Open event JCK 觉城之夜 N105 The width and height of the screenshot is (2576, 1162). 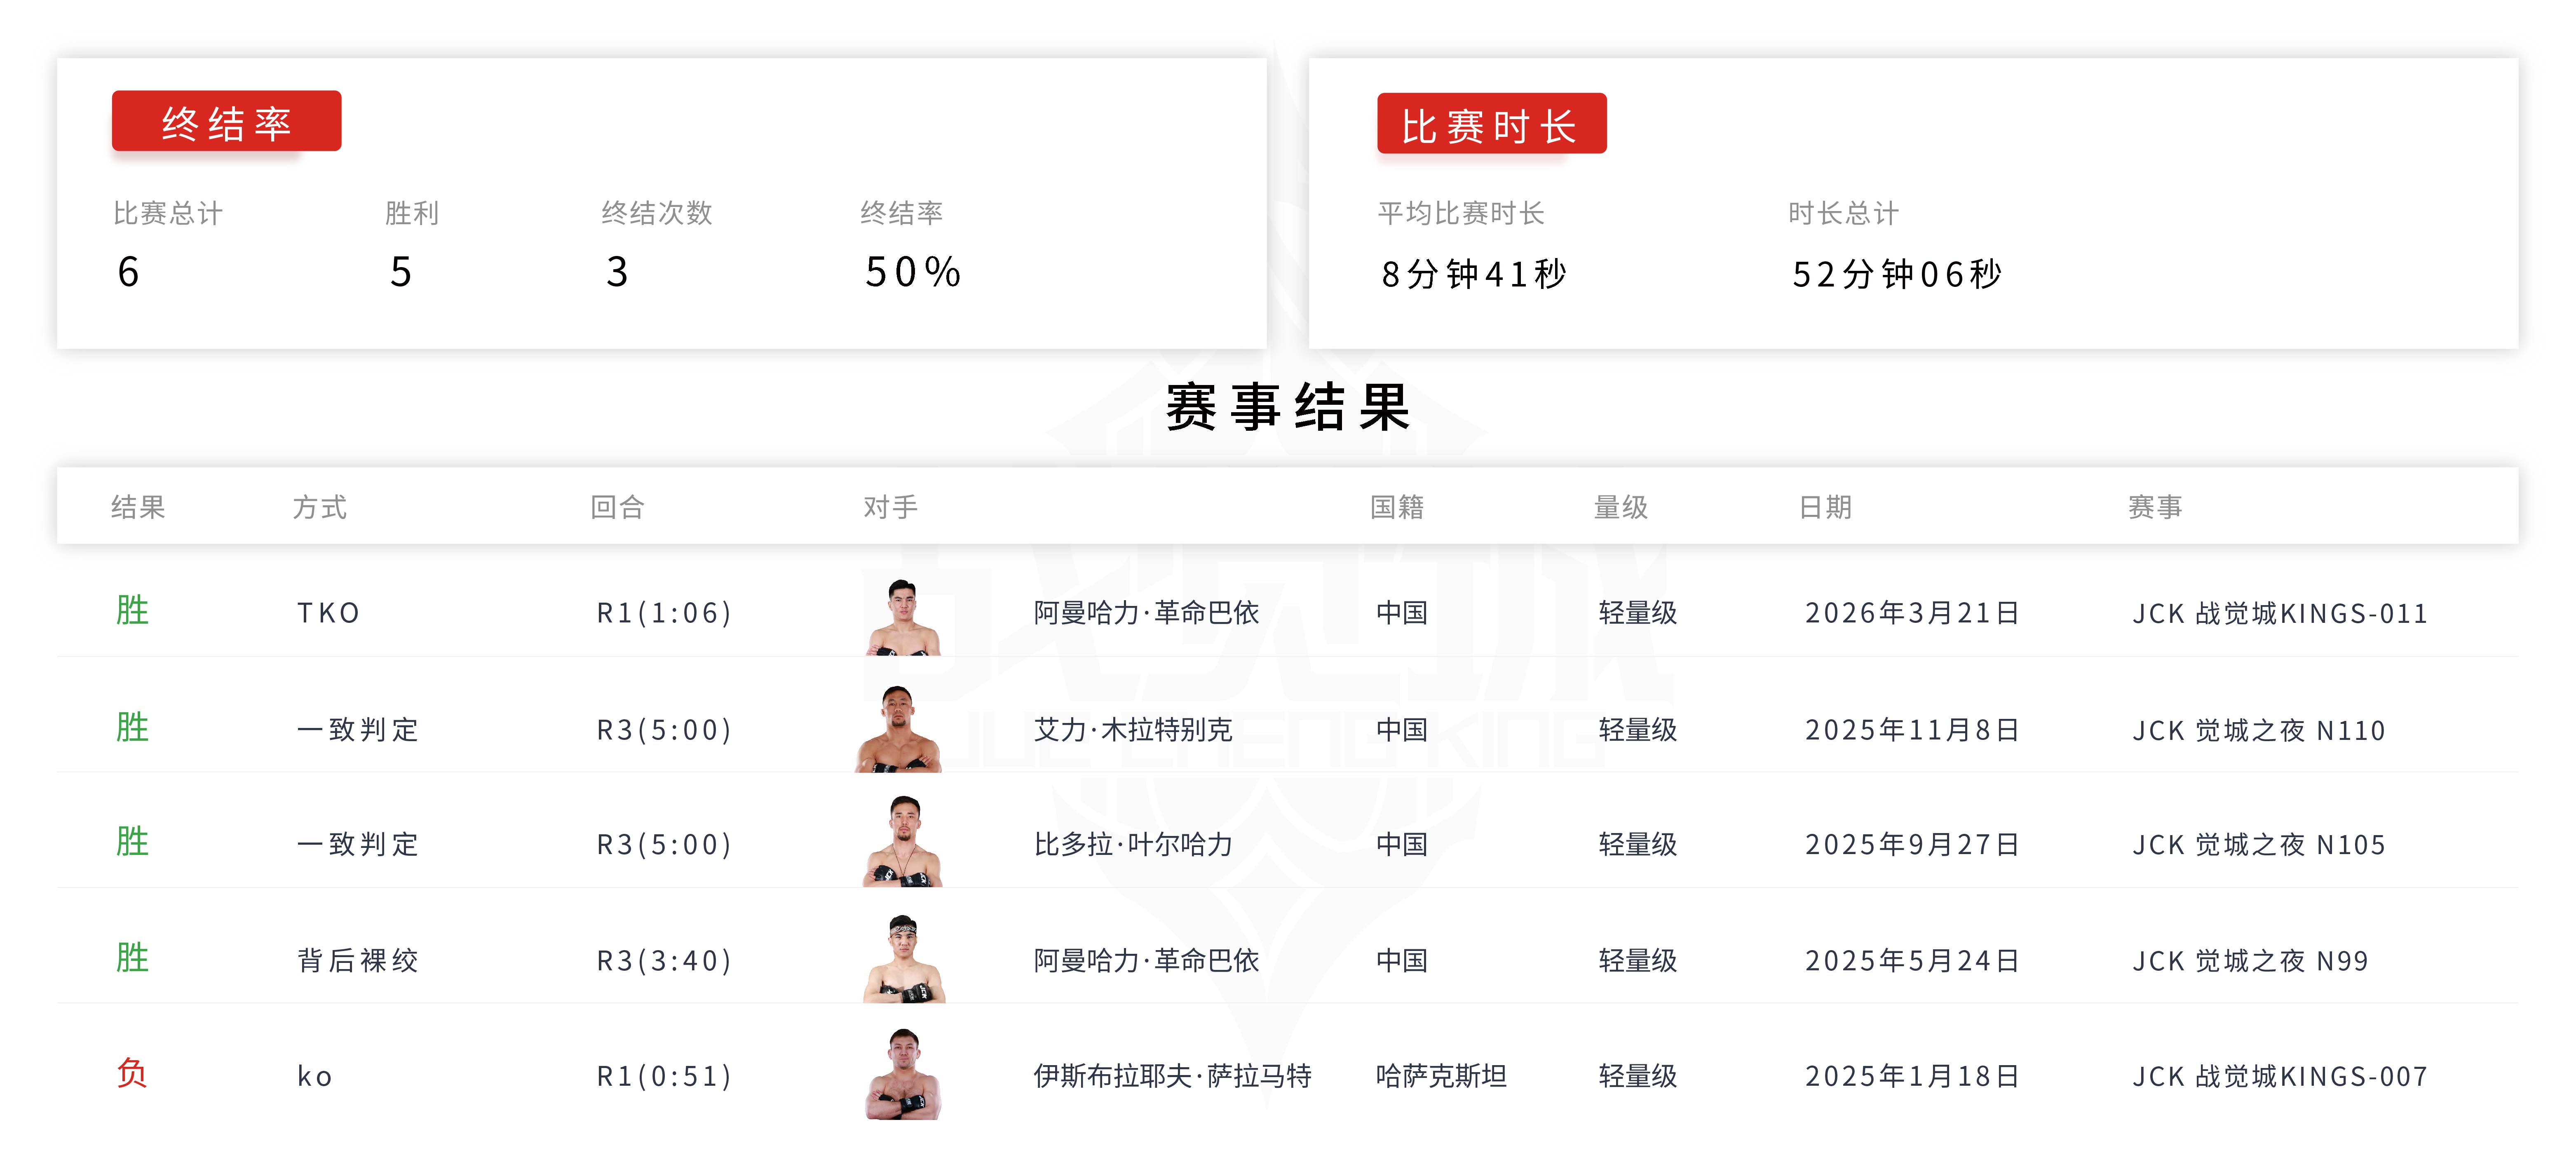tap(2258, 845)
